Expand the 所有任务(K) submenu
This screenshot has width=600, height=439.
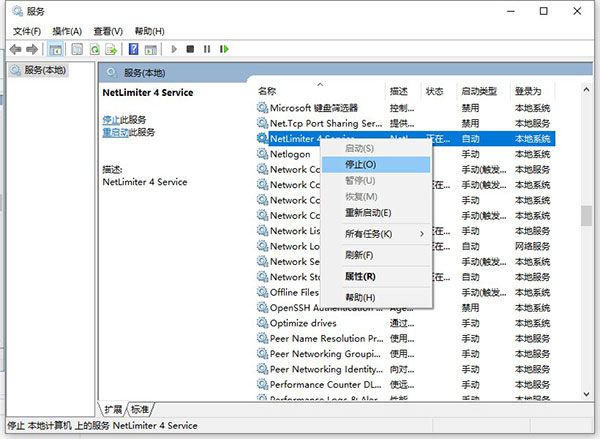[x=372, y=234]
